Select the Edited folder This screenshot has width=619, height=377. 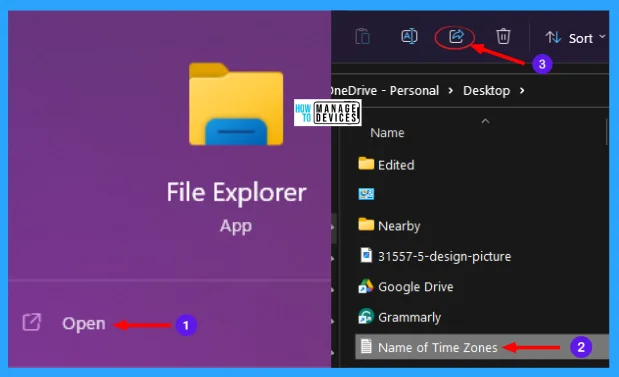tap(396, 165)
